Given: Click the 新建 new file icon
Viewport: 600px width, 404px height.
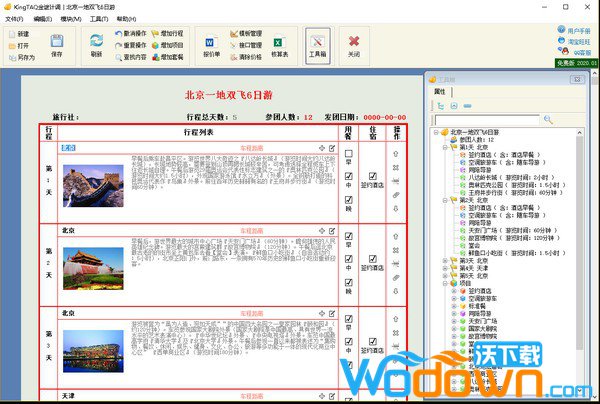Looking at the screenshot, I should click(x=12, y=34).
